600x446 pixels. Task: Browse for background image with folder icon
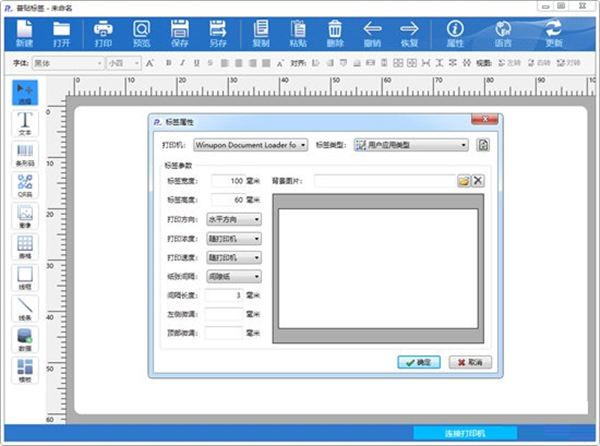[463, 181]
